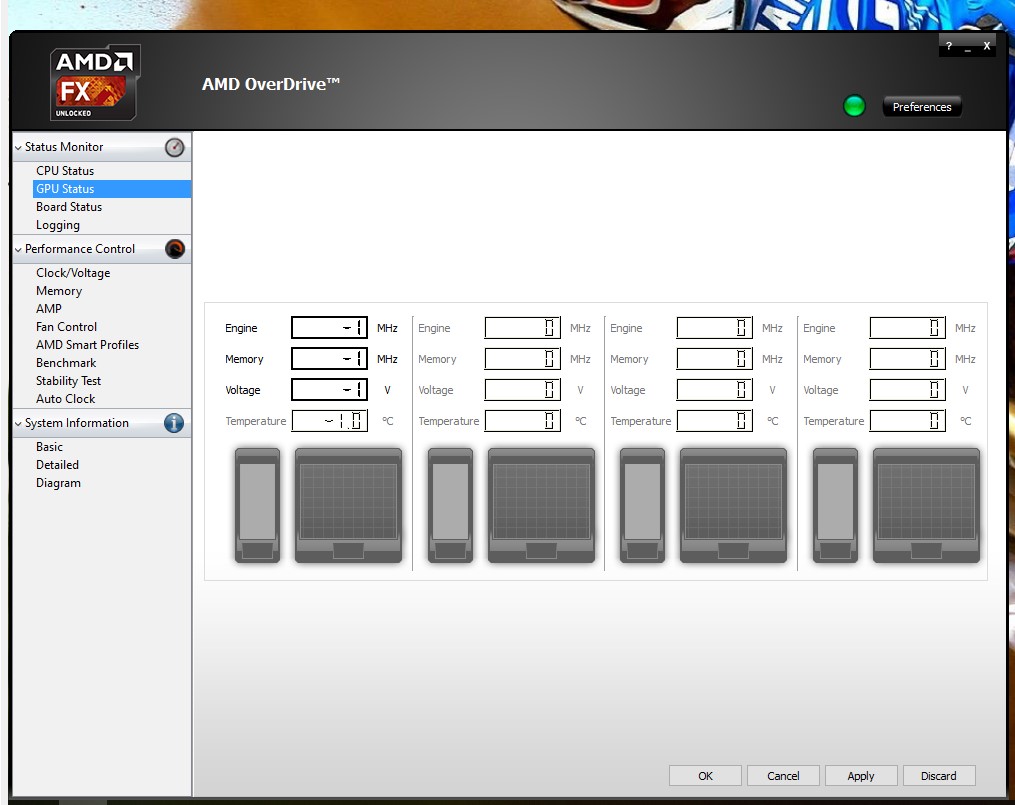This screenshot has width=1015, height=805.
Task: Open AMD Smart Profiles
Action: tap(87, 345)
